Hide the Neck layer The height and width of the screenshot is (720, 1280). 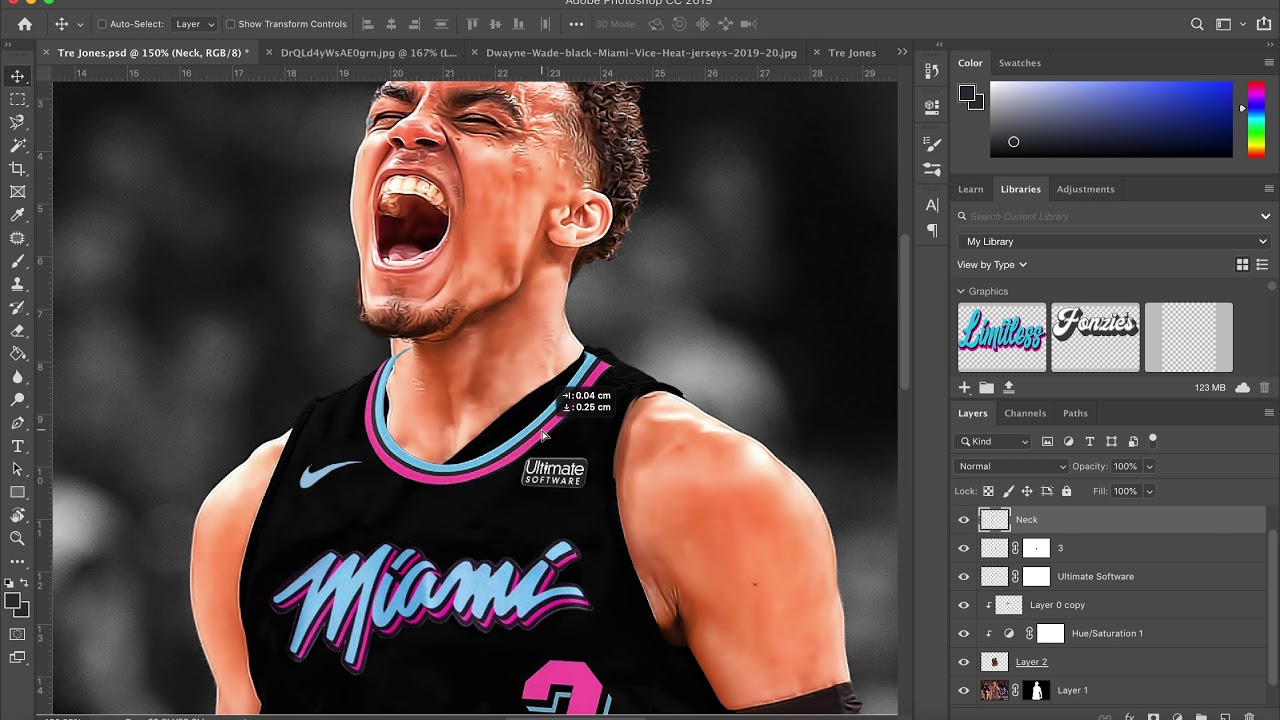tap(964, 520)
